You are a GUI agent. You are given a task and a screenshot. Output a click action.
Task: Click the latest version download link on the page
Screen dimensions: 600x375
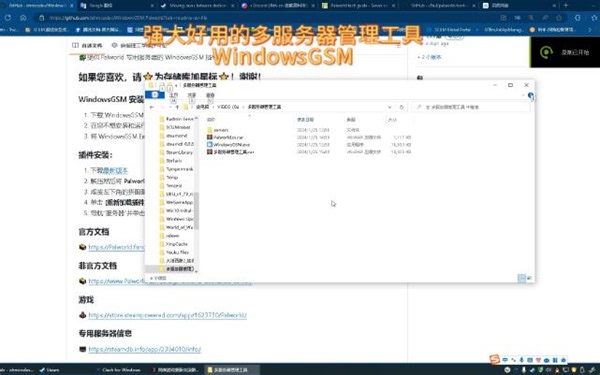(x=115, y=170)
